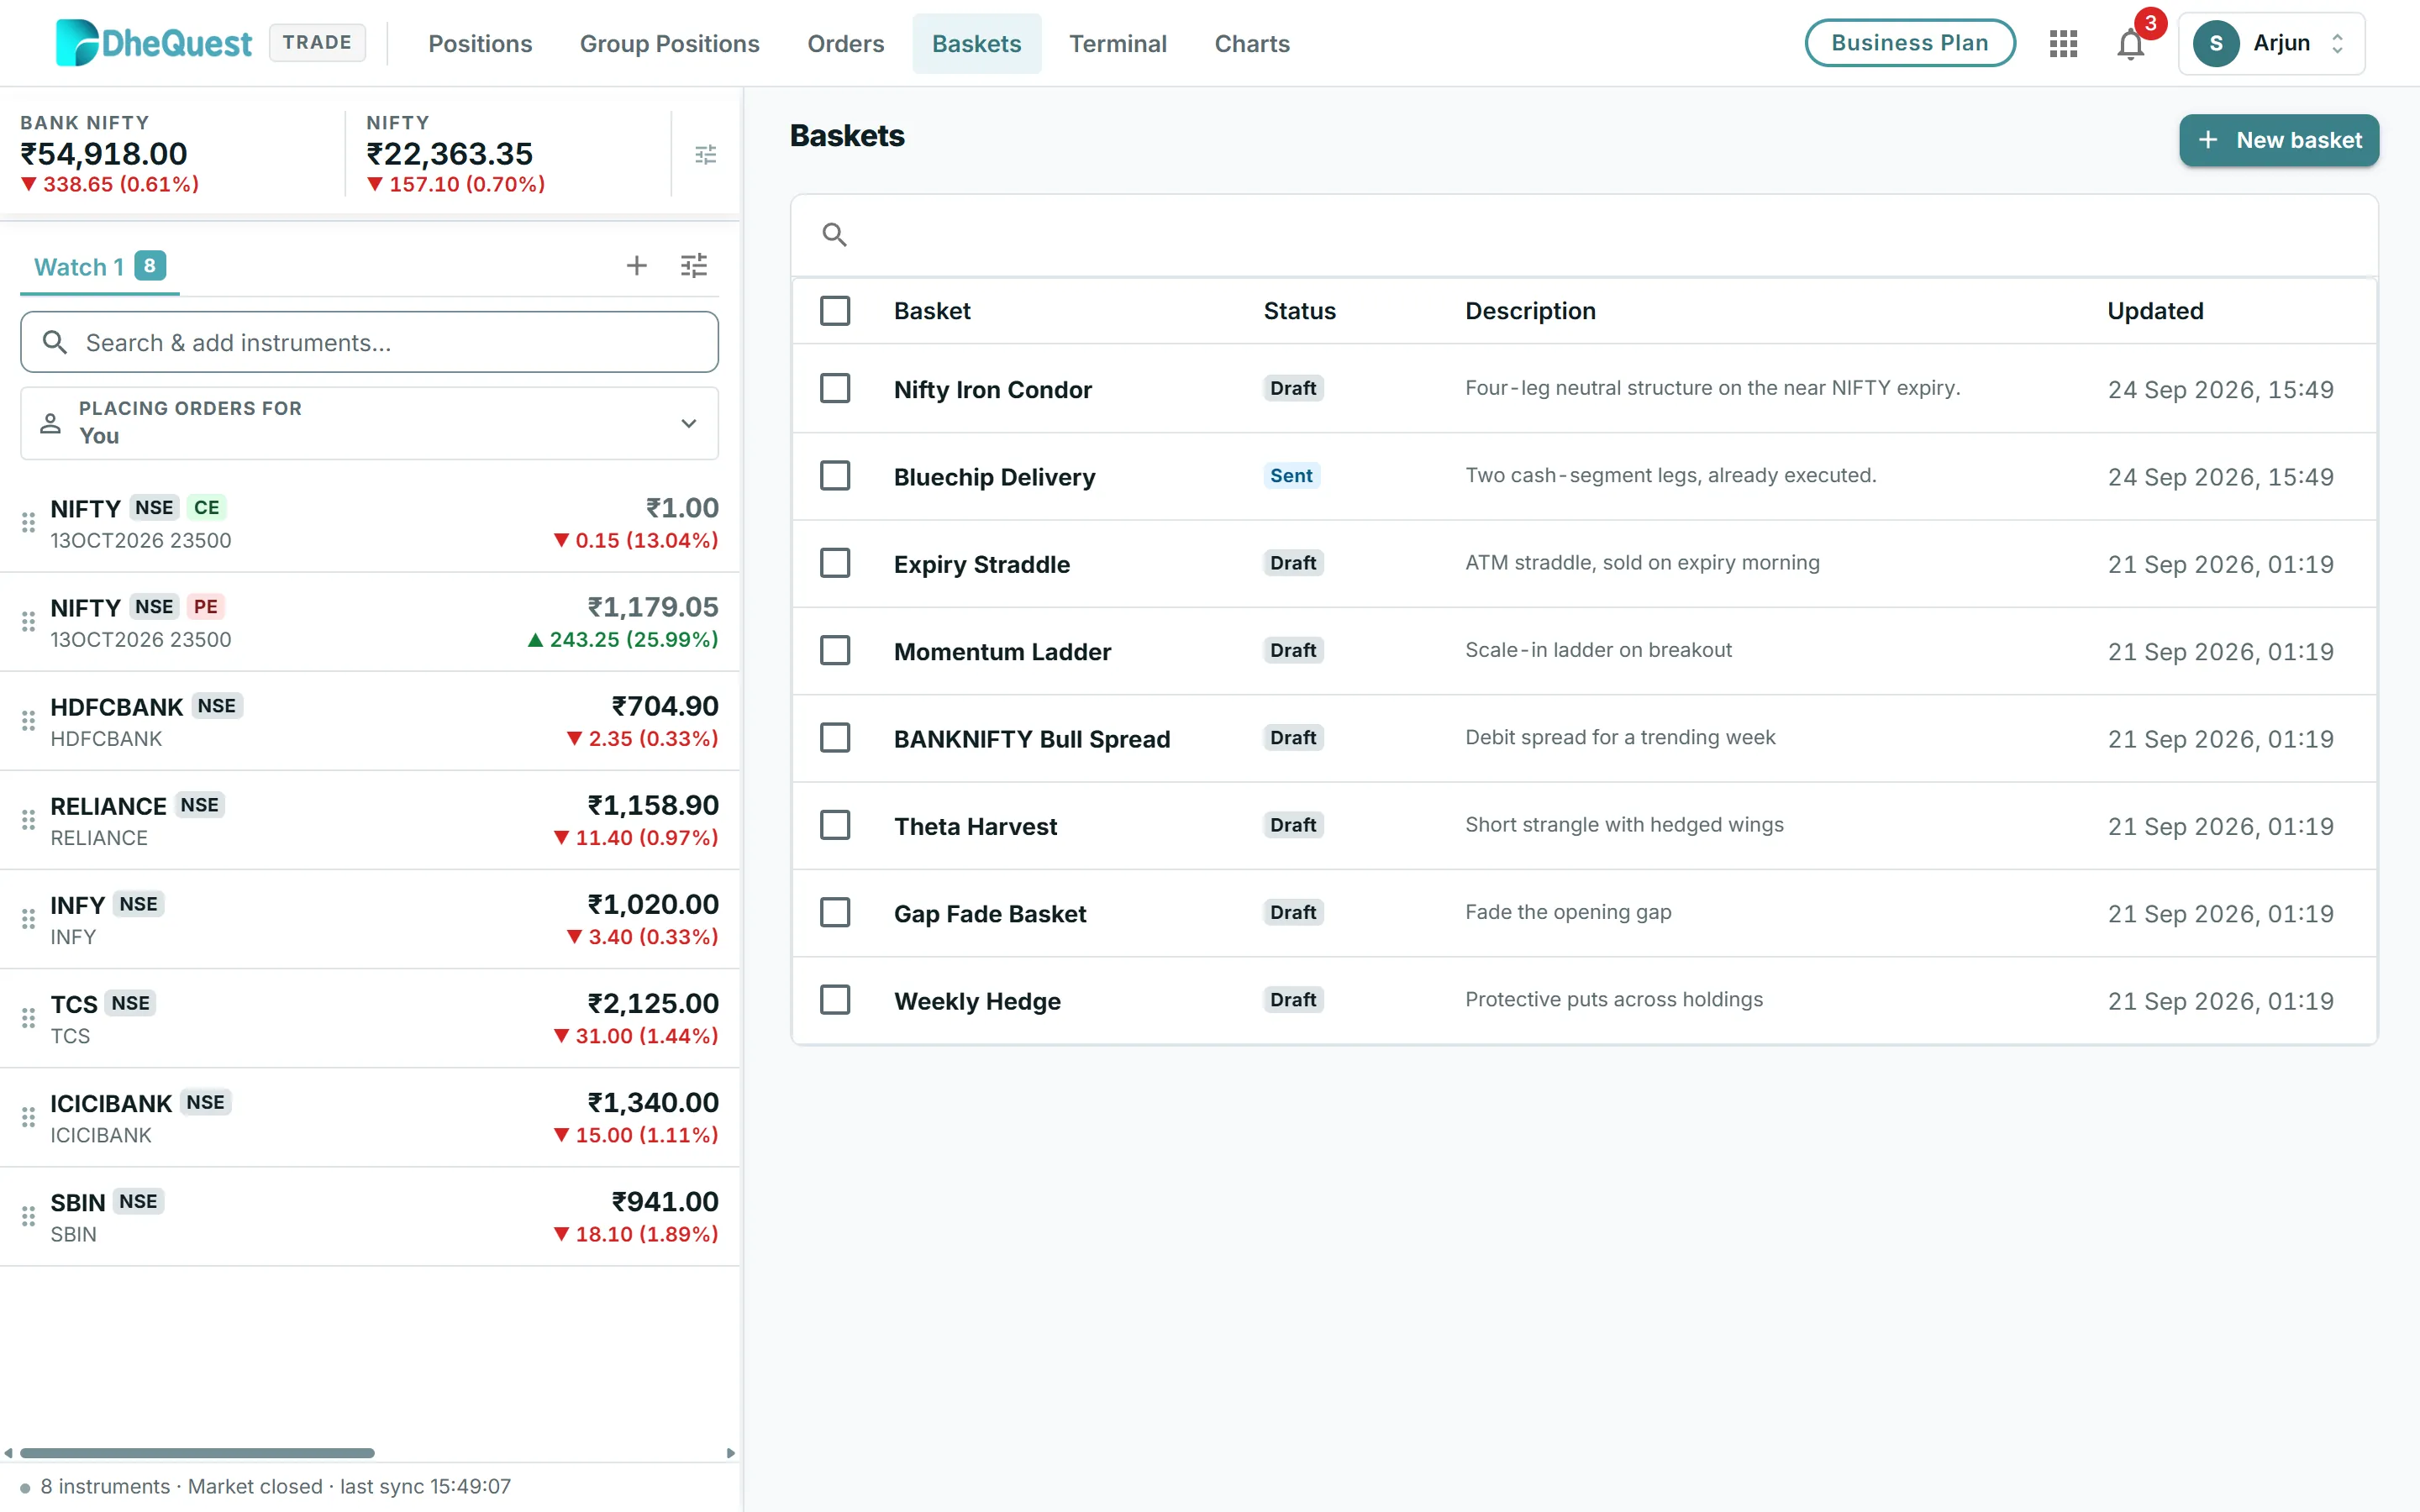Viewport: 2420px width, 1512px height.
Task: Open the Group Positions tab
Action: click(x=669, y=43)
